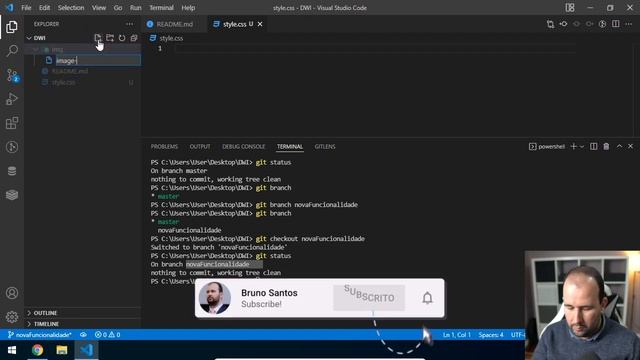Open Explorer views and more actions menu
The width and height of the screenshot is (640, 360).
[x=129, y=24]
